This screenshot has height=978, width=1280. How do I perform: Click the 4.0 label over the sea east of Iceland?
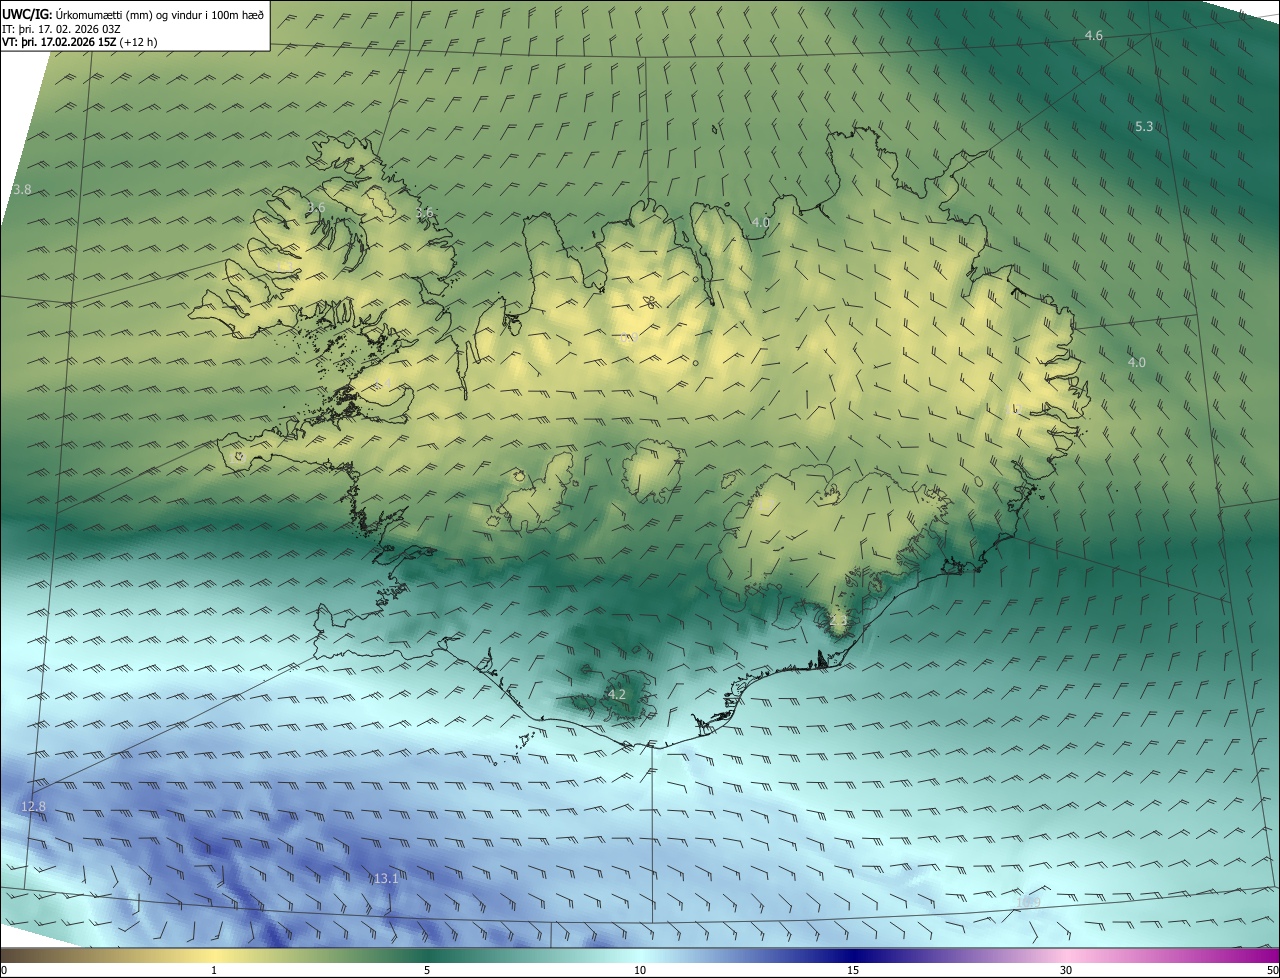1137,363
